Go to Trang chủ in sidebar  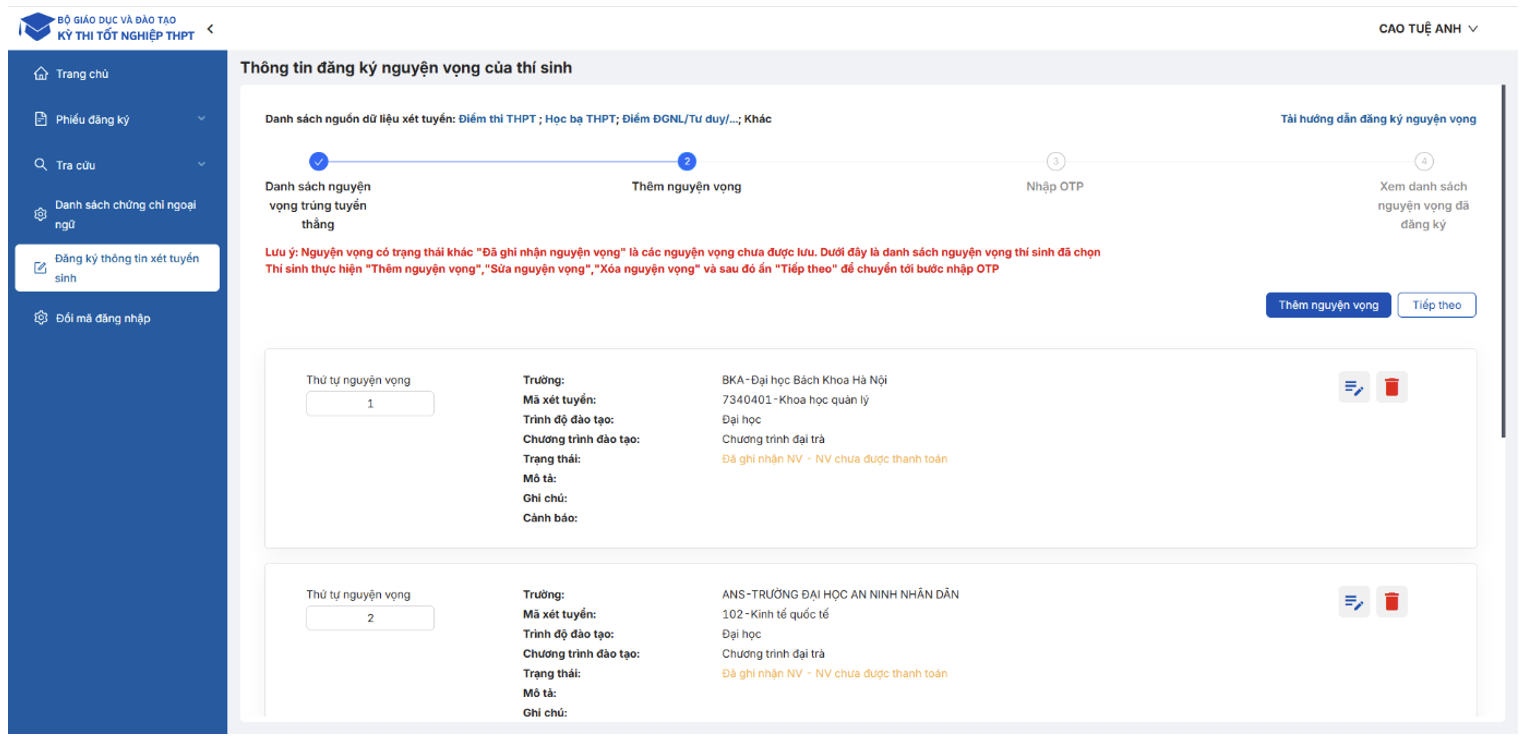coord(82,74)
